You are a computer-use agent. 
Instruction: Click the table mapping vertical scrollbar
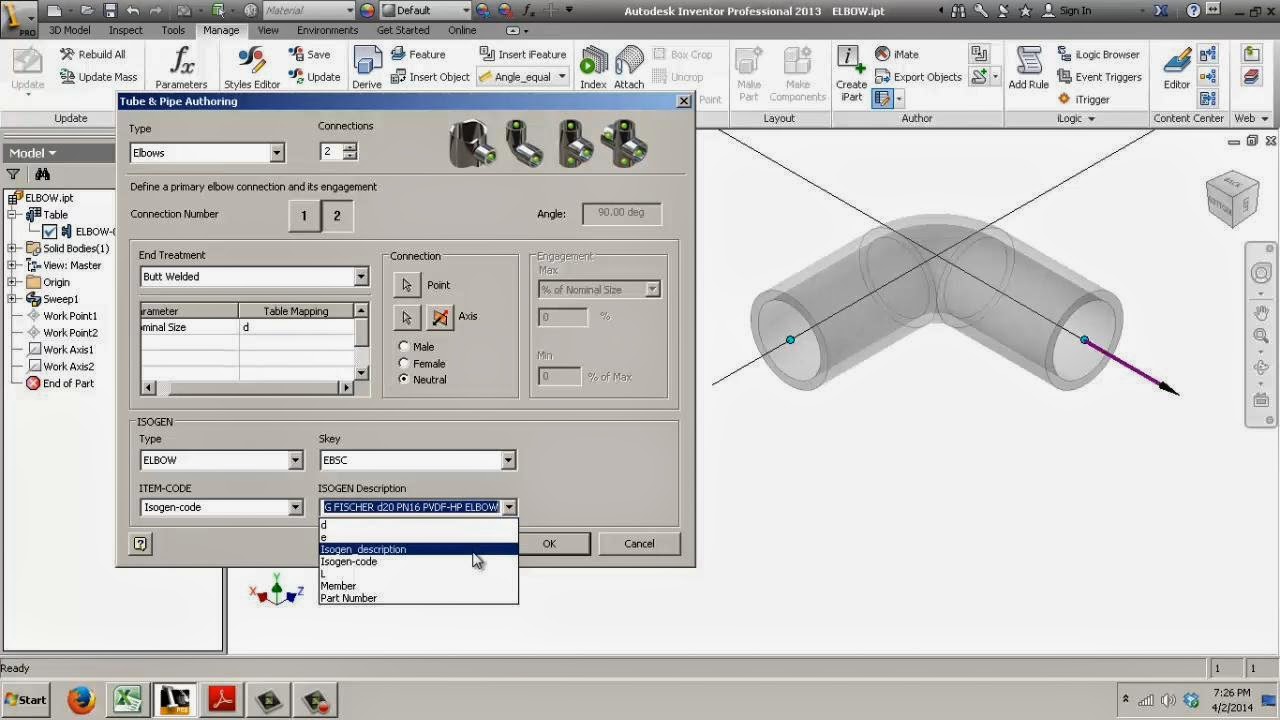(361, 341)
